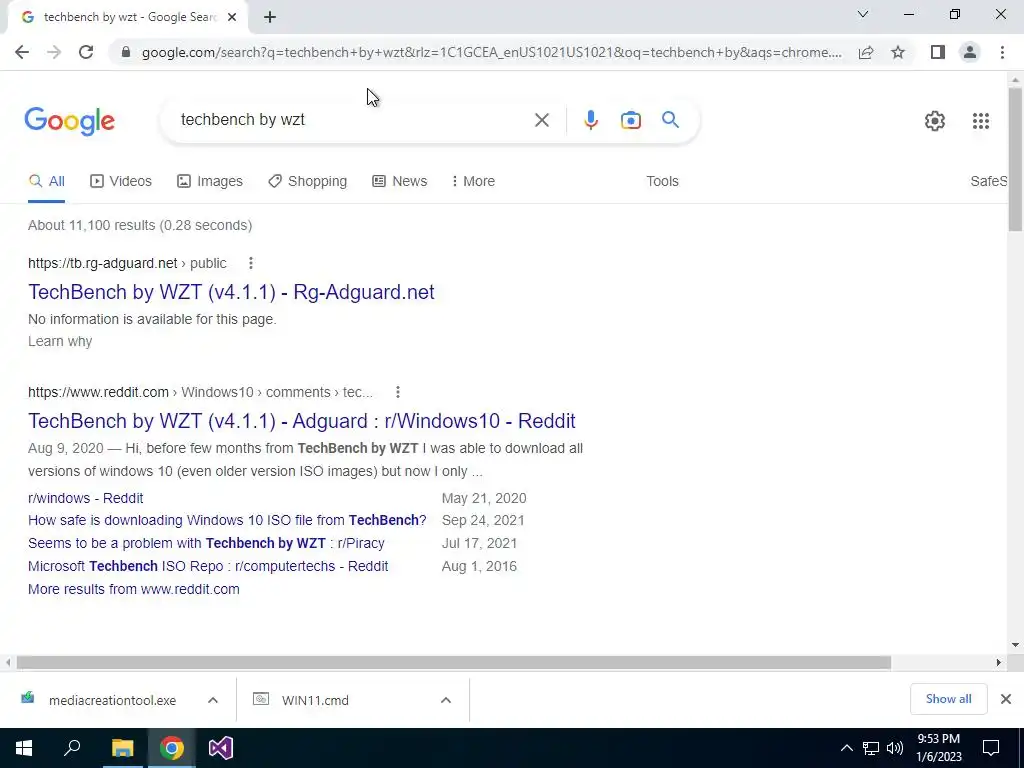Image resolution: width=1024 pixels, height=768 pixels.
Task: Open the volume tray icon
Action: coord(895,748)
